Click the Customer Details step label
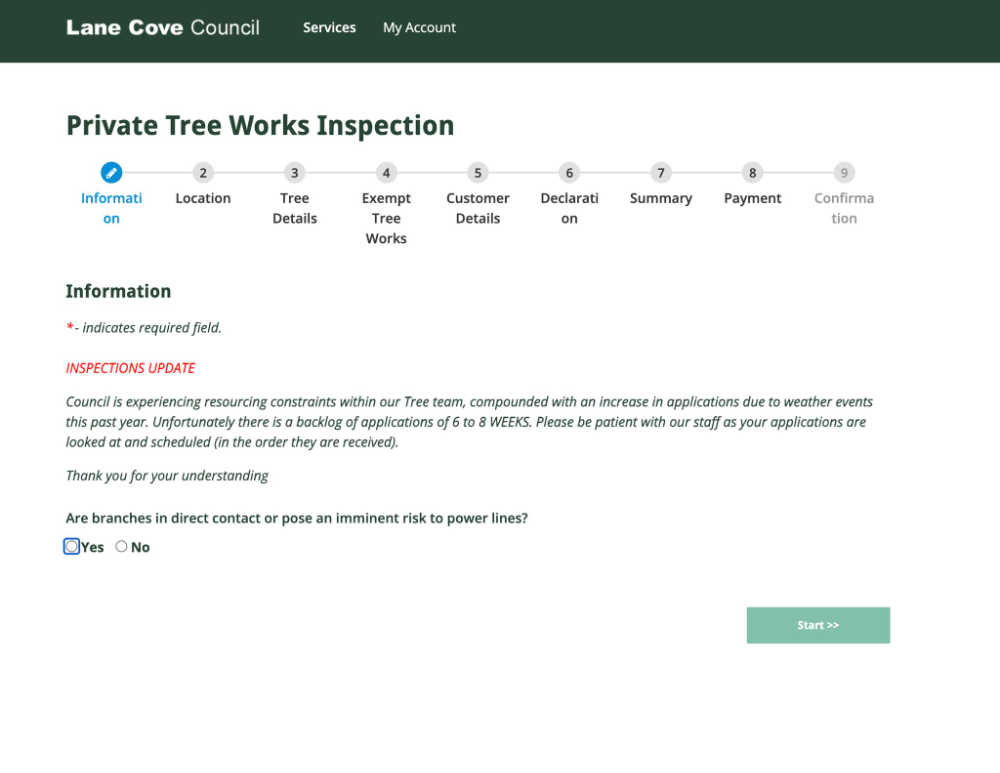 coord(478,208)
